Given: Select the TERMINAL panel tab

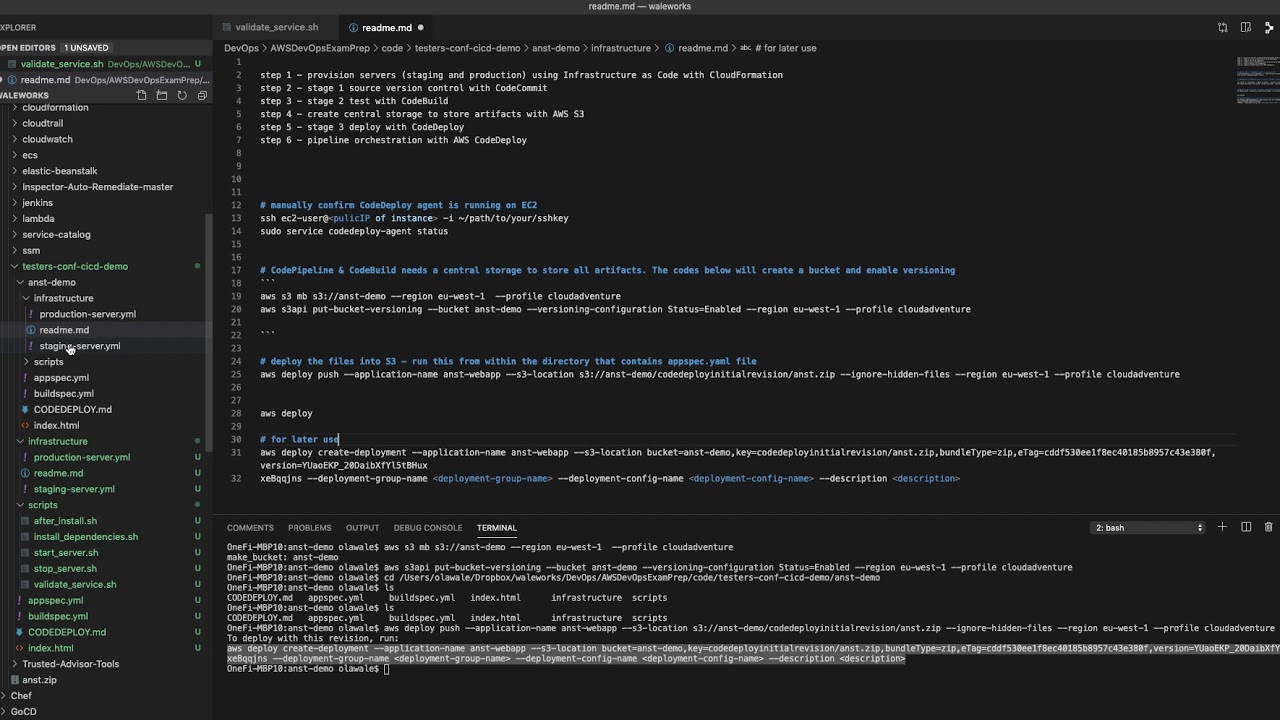Looking at the screenshot, I should (497, 527).
